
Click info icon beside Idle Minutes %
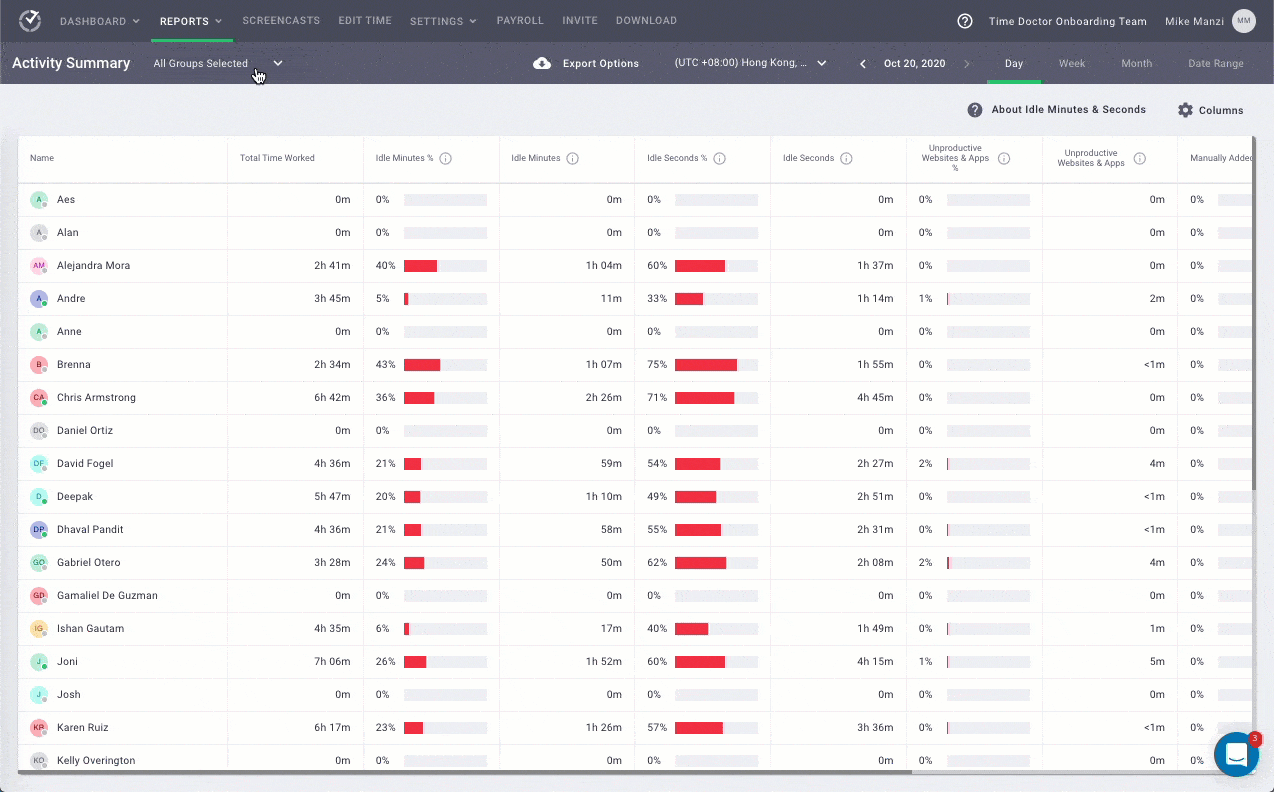[x=446, y=158]
